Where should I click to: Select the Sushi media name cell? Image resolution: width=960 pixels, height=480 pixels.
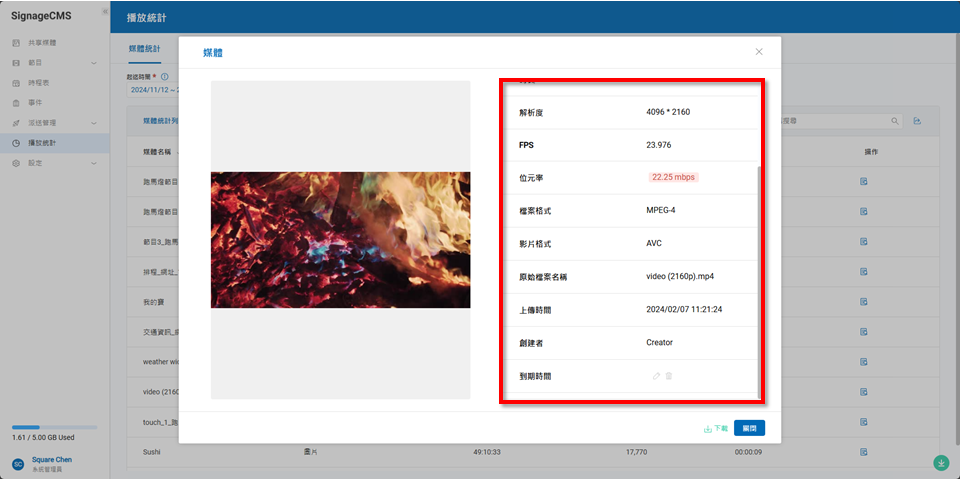pos(152,452)
